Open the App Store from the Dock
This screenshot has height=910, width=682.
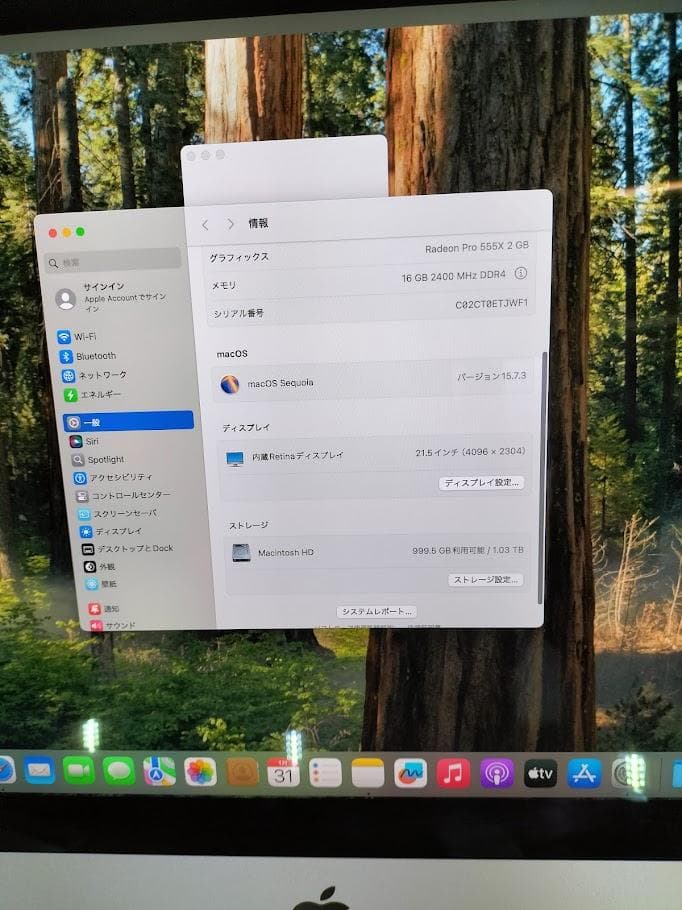click(584, 774)
